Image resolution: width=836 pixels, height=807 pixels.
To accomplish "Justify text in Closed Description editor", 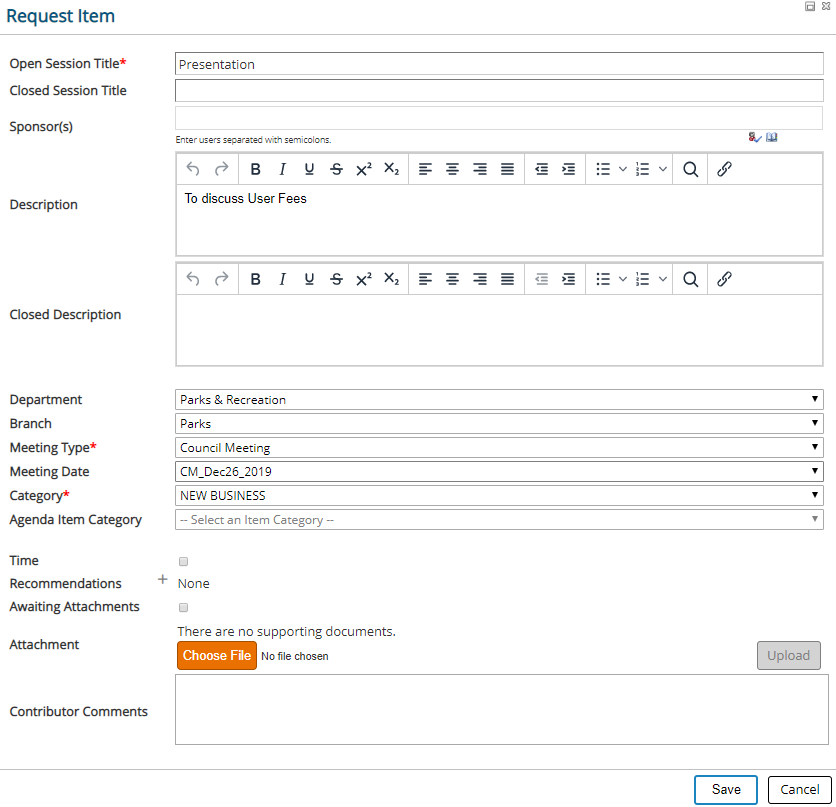I will point(508,279).
